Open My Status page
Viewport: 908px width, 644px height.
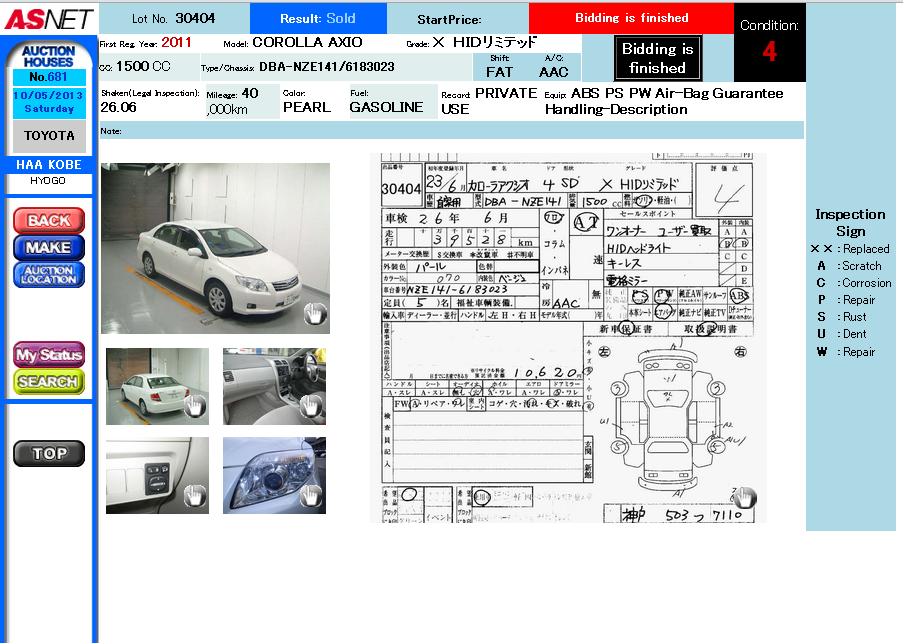pyautogui.click(x=48, y=355)
